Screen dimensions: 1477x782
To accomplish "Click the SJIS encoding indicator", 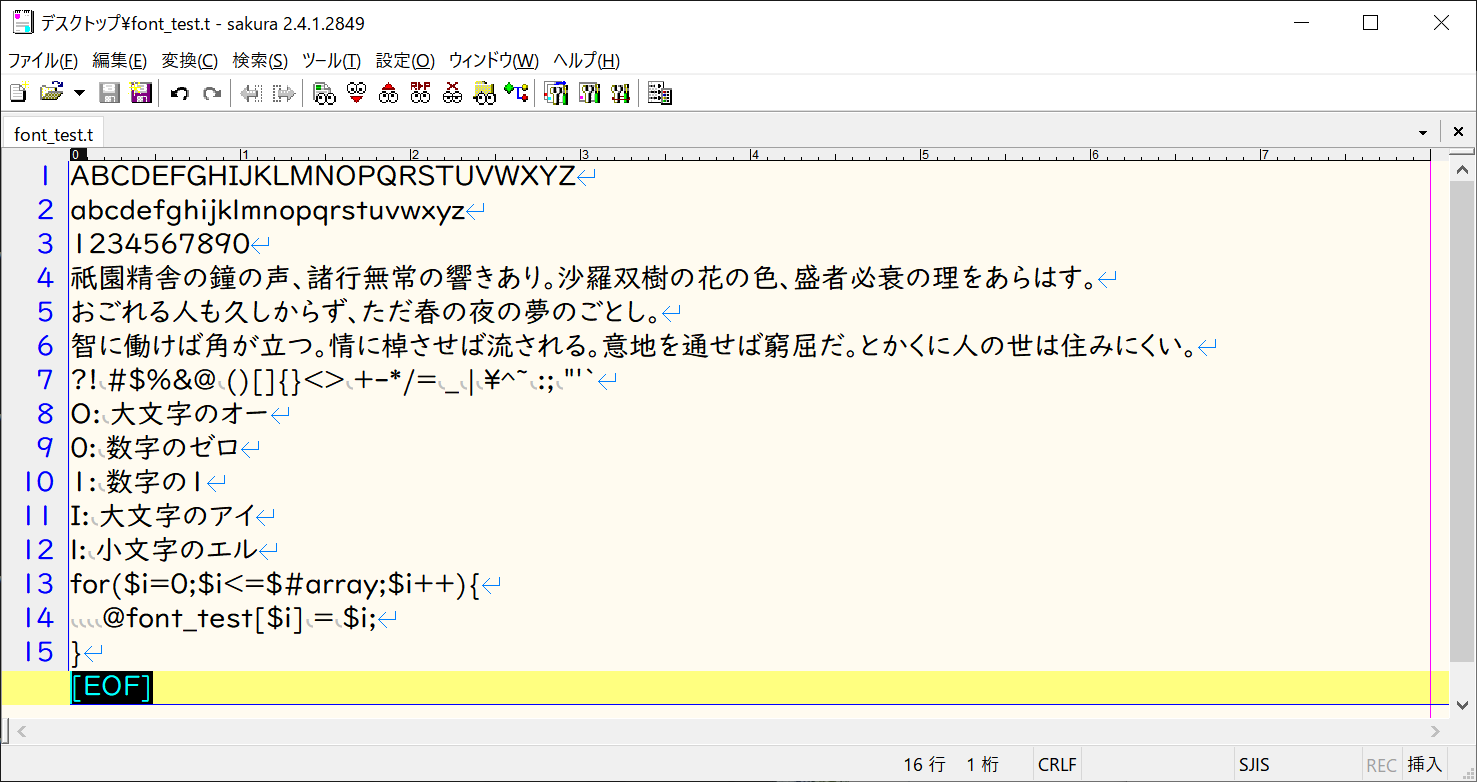I will (x=1253, y=765).
